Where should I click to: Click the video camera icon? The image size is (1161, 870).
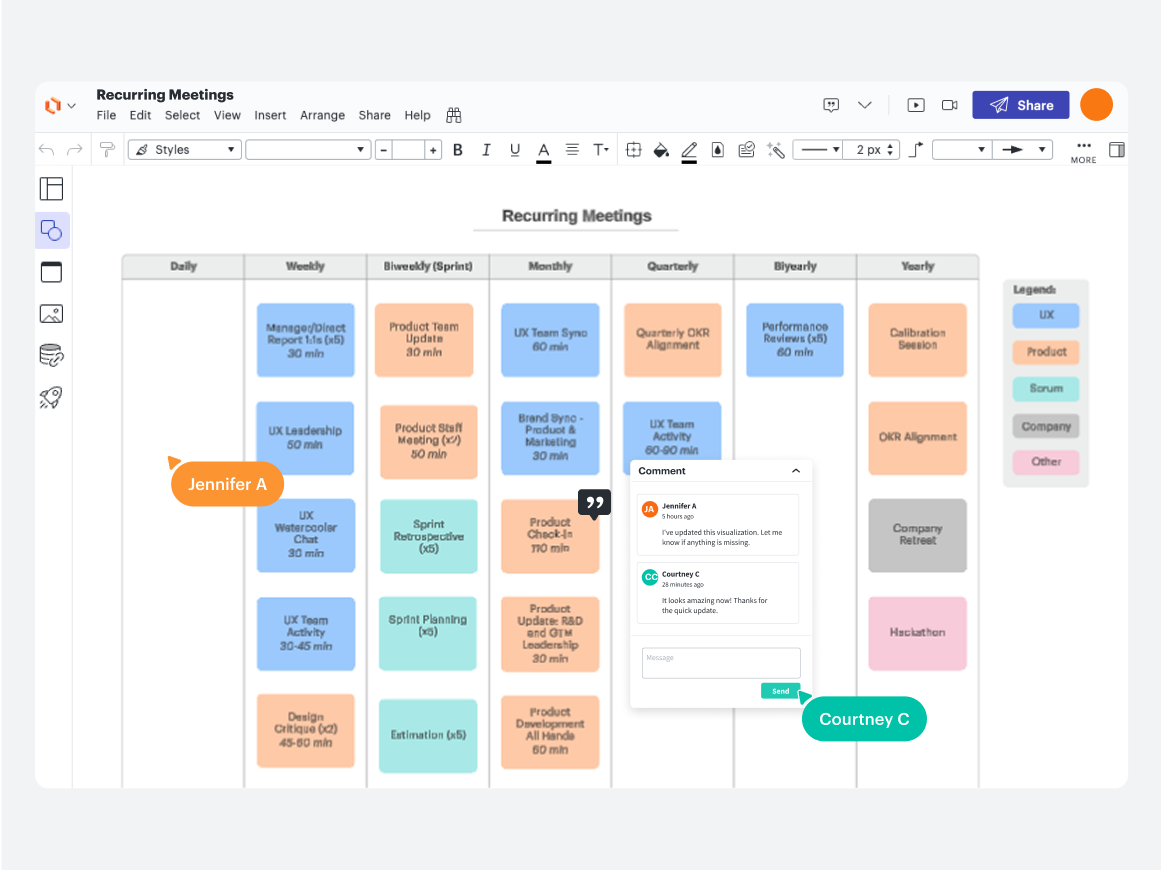pos(949,105)
